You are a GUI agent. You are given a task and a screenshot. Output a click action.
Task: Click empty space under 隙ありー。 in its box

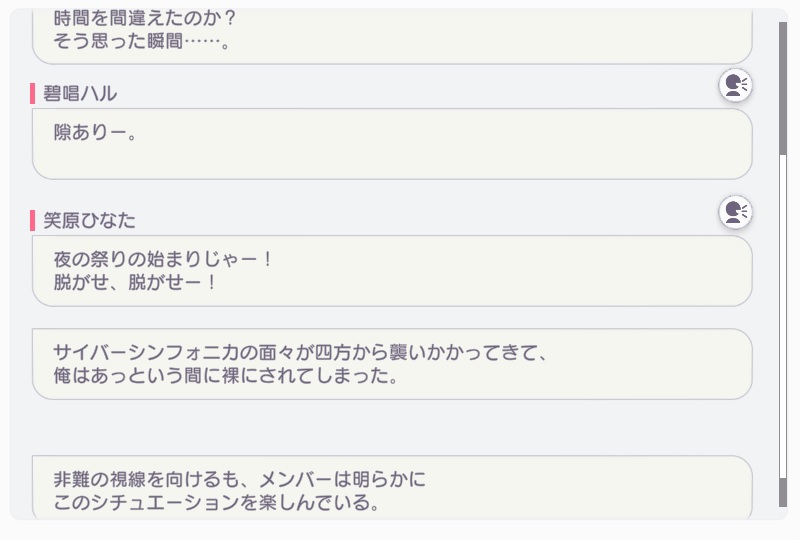(390, 160)
